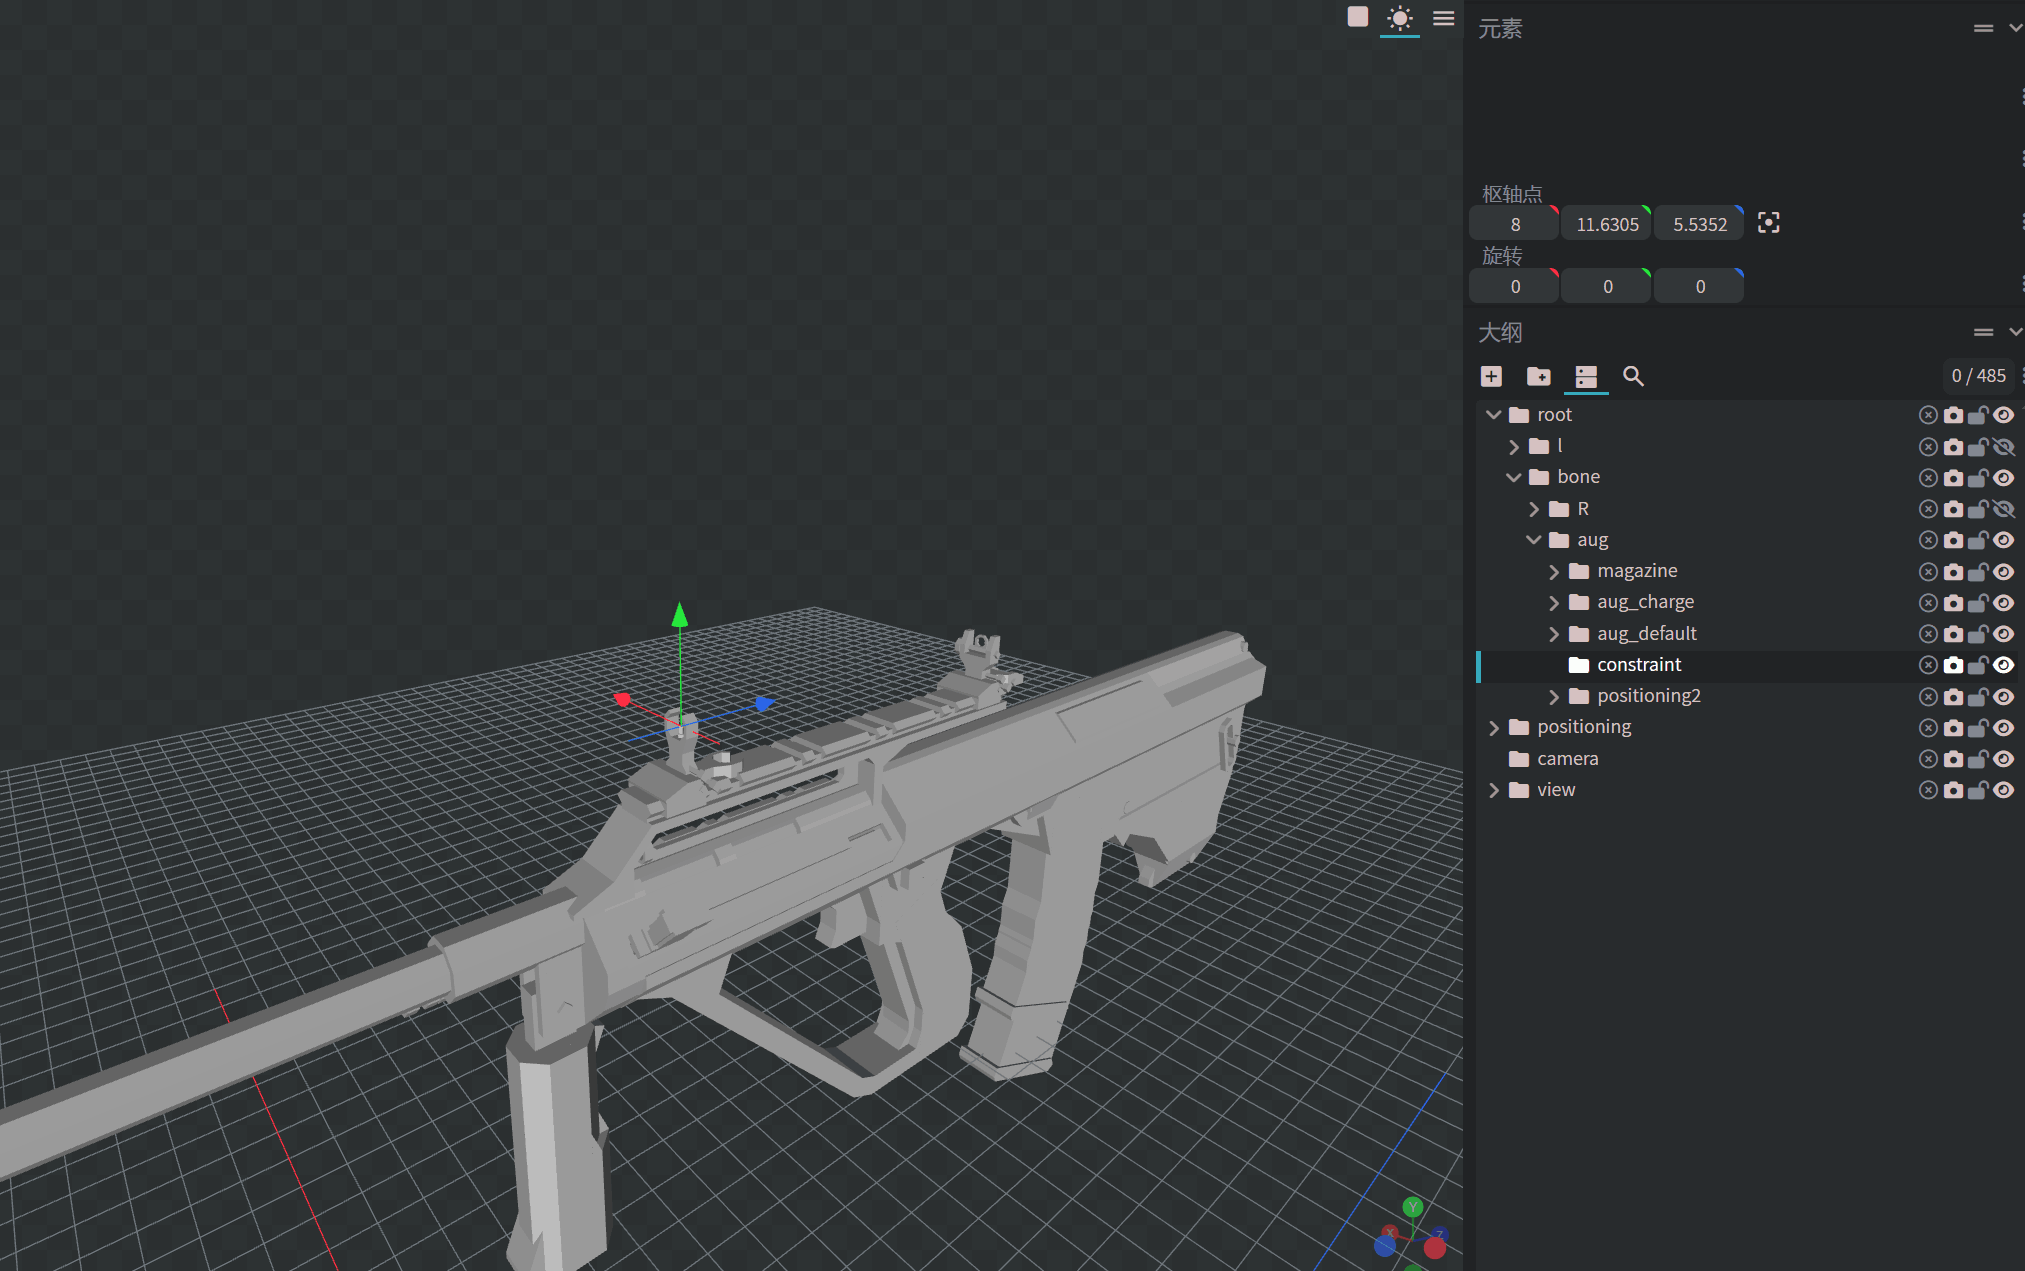Viewport: 2025px width, 1271px height.
Task: Toggle camera icon for constraint group
Action: (1953, 665)
